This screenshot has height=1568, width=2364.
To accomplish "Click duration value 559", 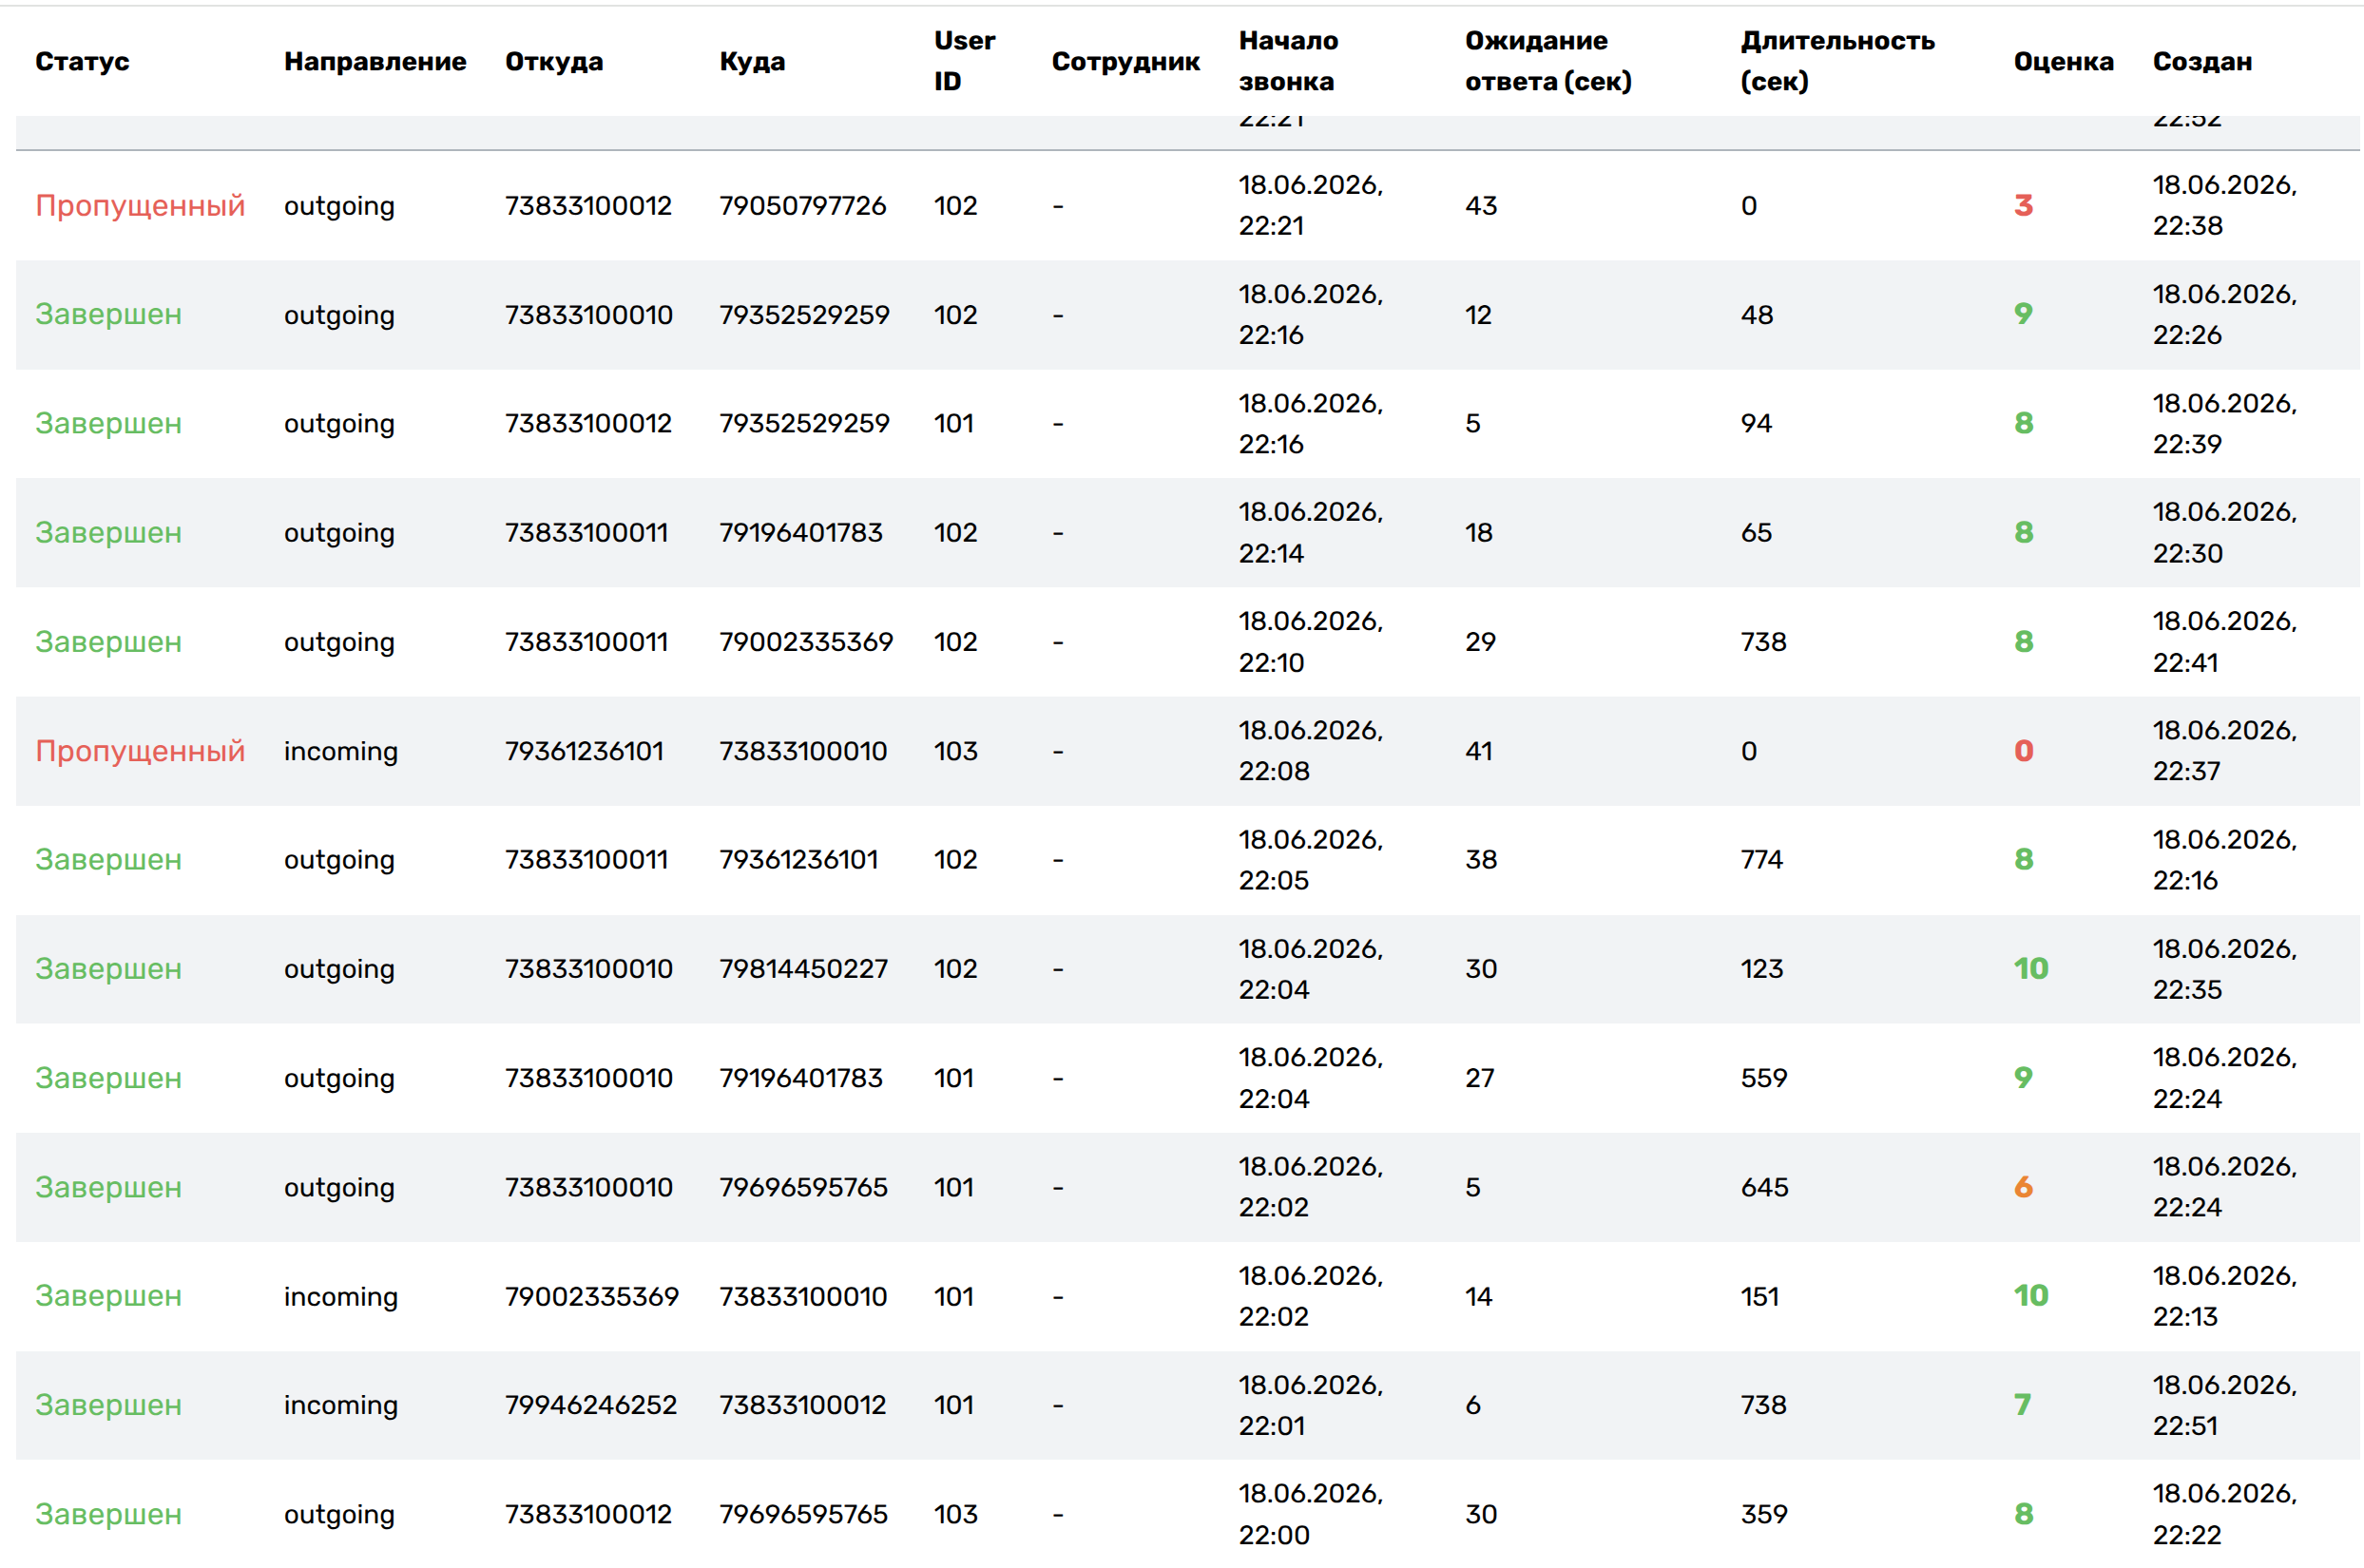I will [1763, 1077].
